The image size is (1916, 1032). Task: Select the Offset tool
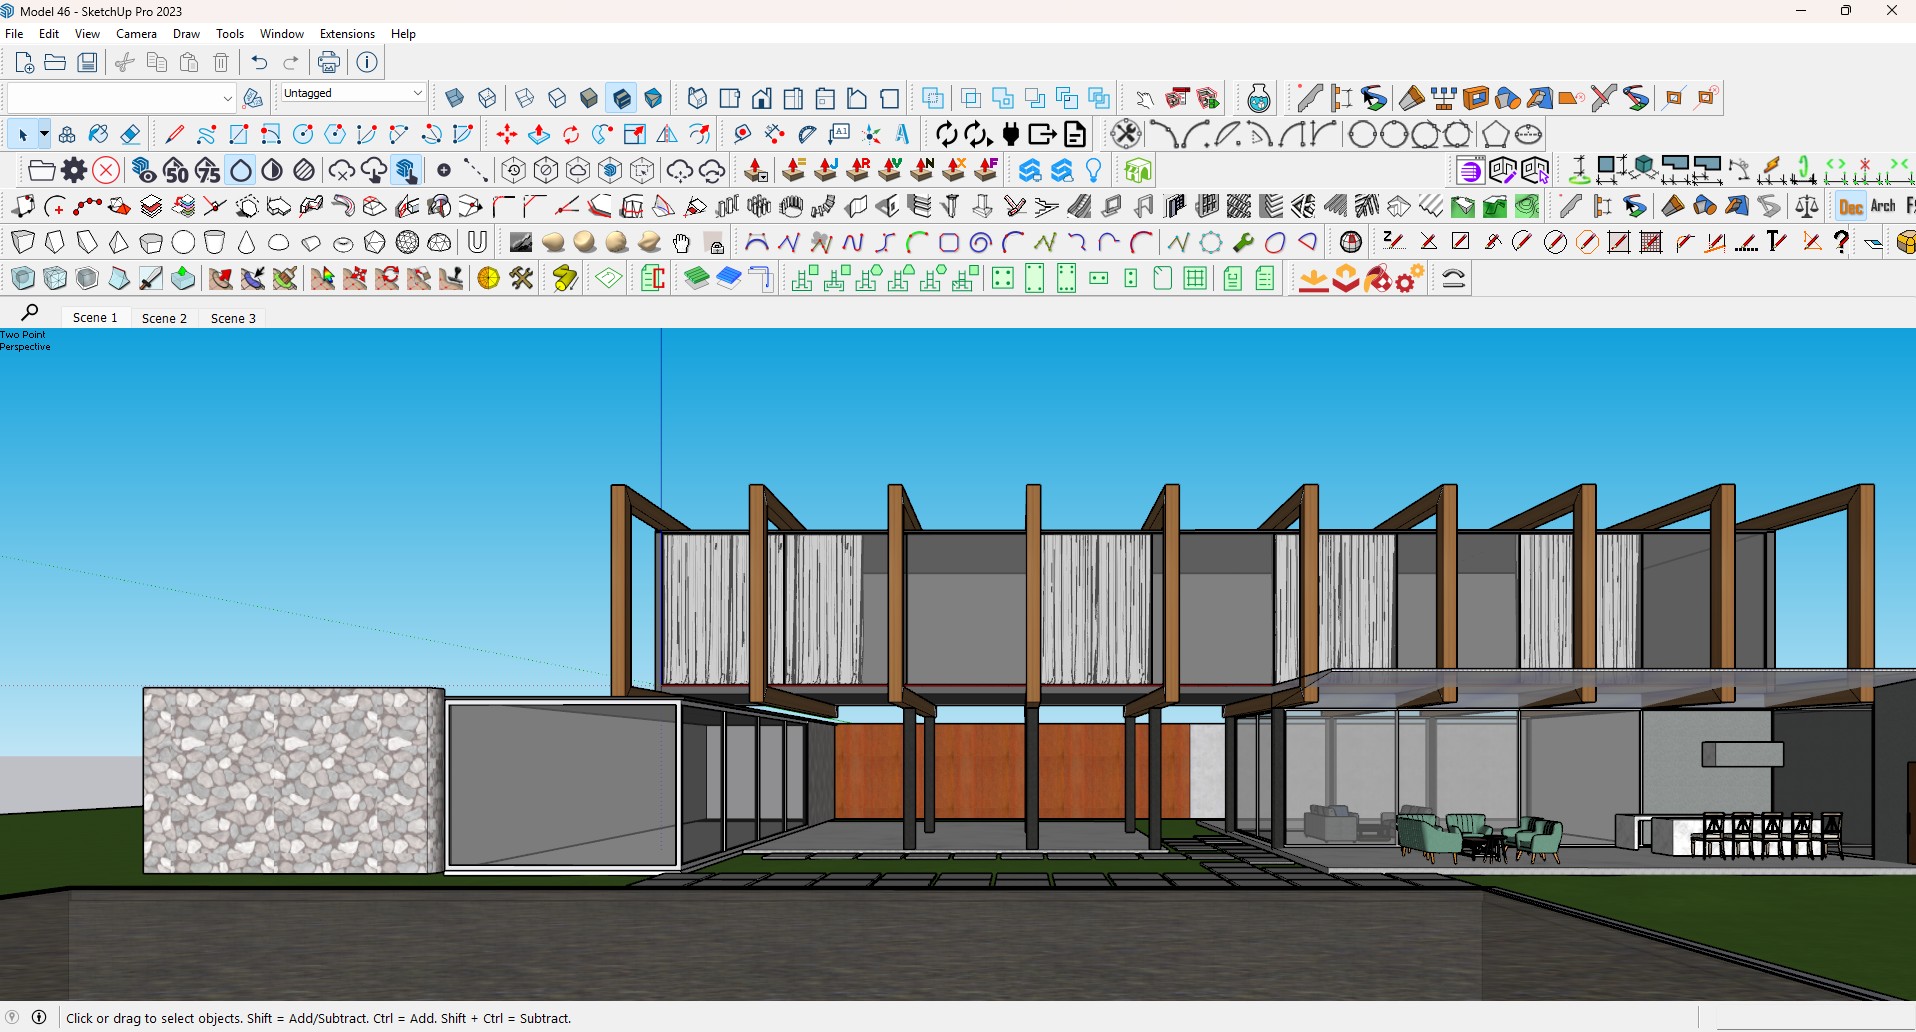click(x=700, y=134)
